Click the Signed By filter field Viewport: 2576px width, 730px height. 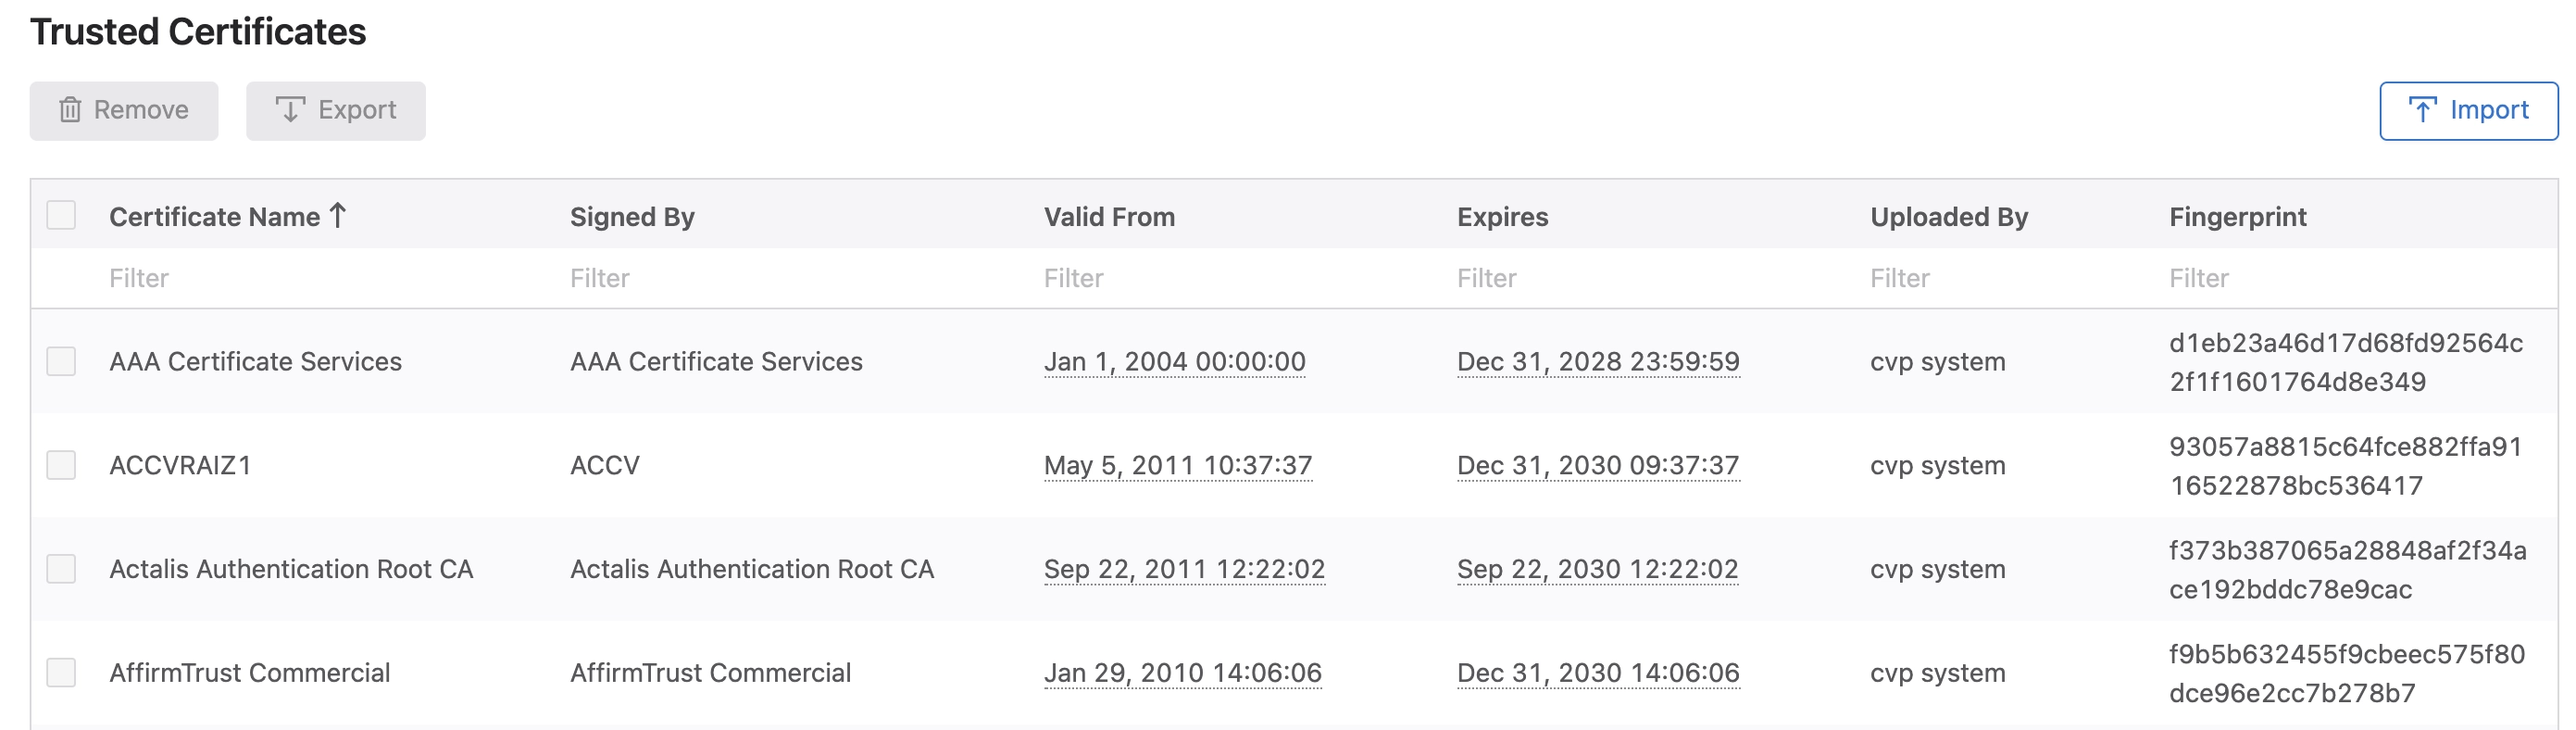780,278
